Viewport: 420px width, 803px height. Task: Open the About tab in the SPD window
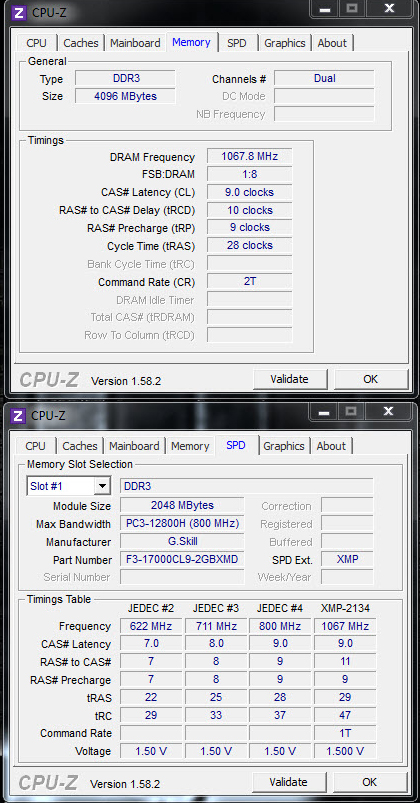point(331,446)
